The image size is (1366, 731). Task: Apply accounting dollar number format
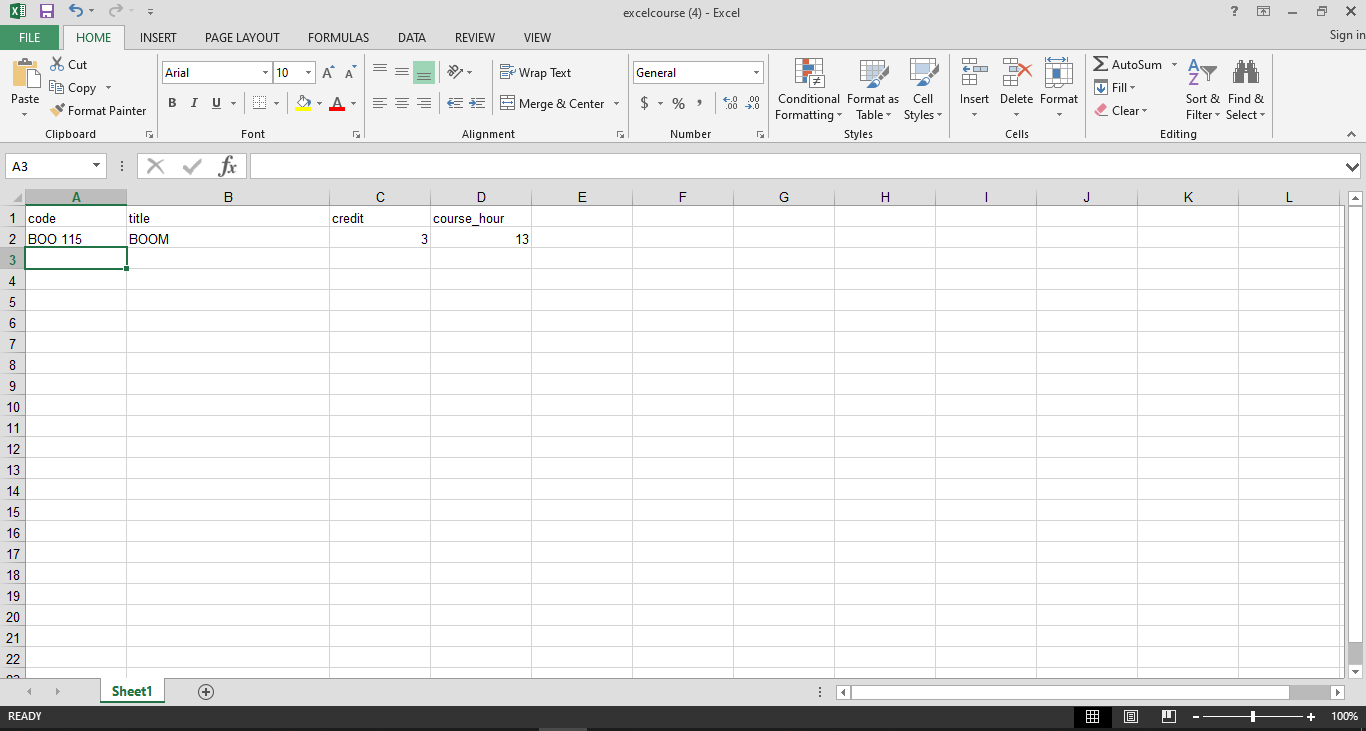coord(645,103)
